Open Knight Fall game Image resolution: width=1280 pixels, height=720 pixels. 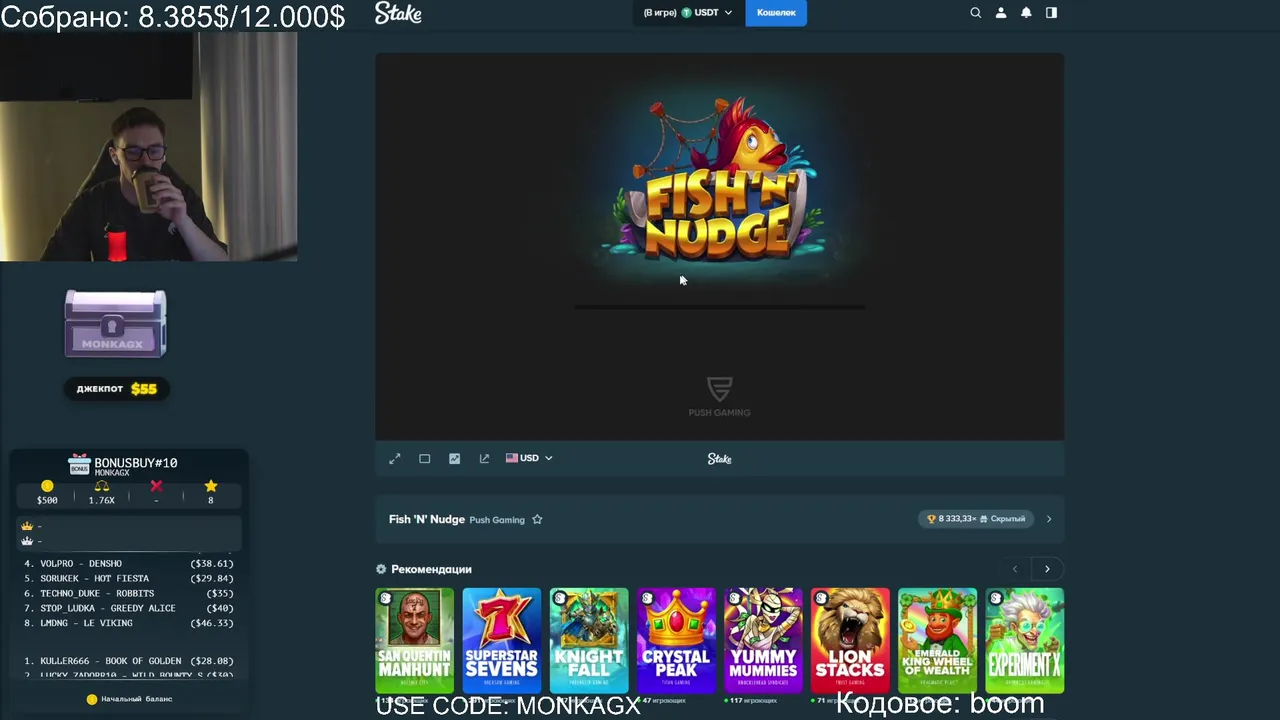[x=589, y=640]
